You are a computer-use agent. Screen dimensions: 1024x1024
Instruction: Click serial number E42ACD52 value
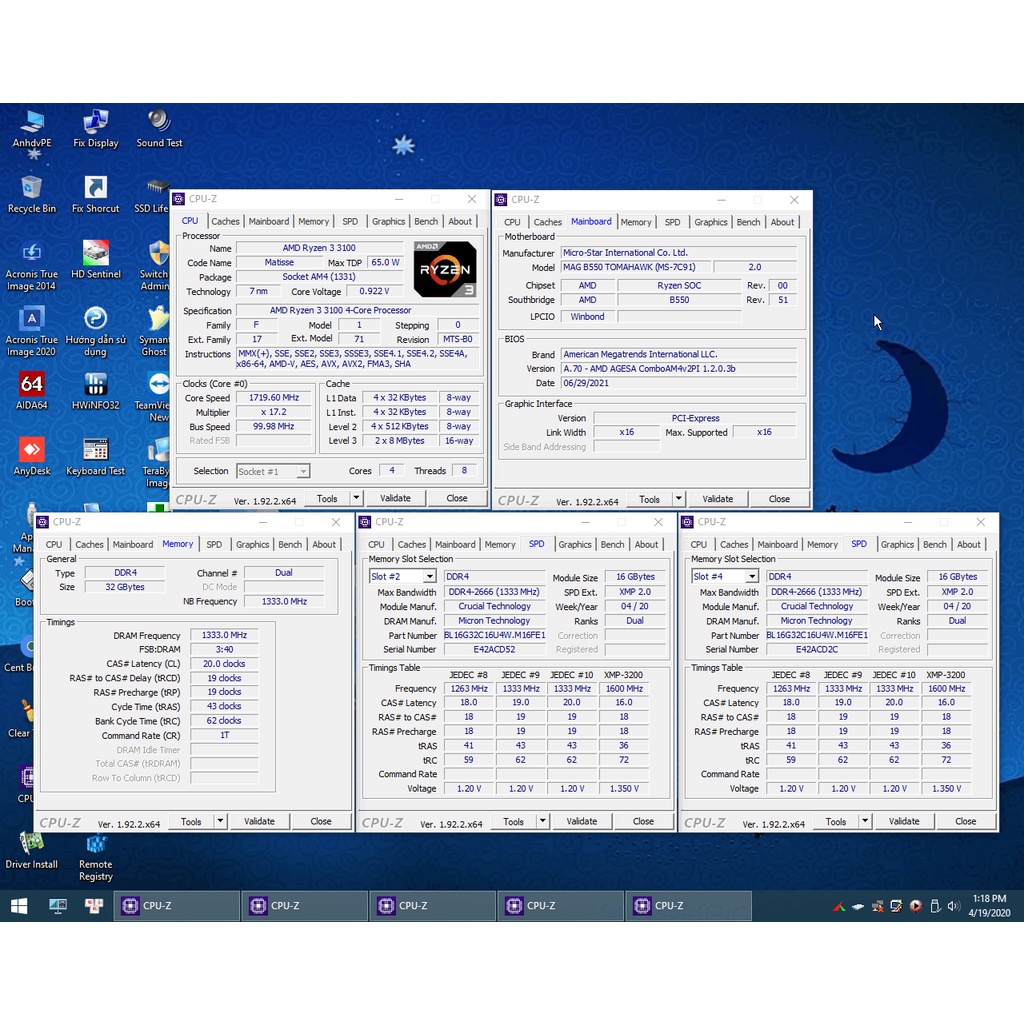coord(494,650)
